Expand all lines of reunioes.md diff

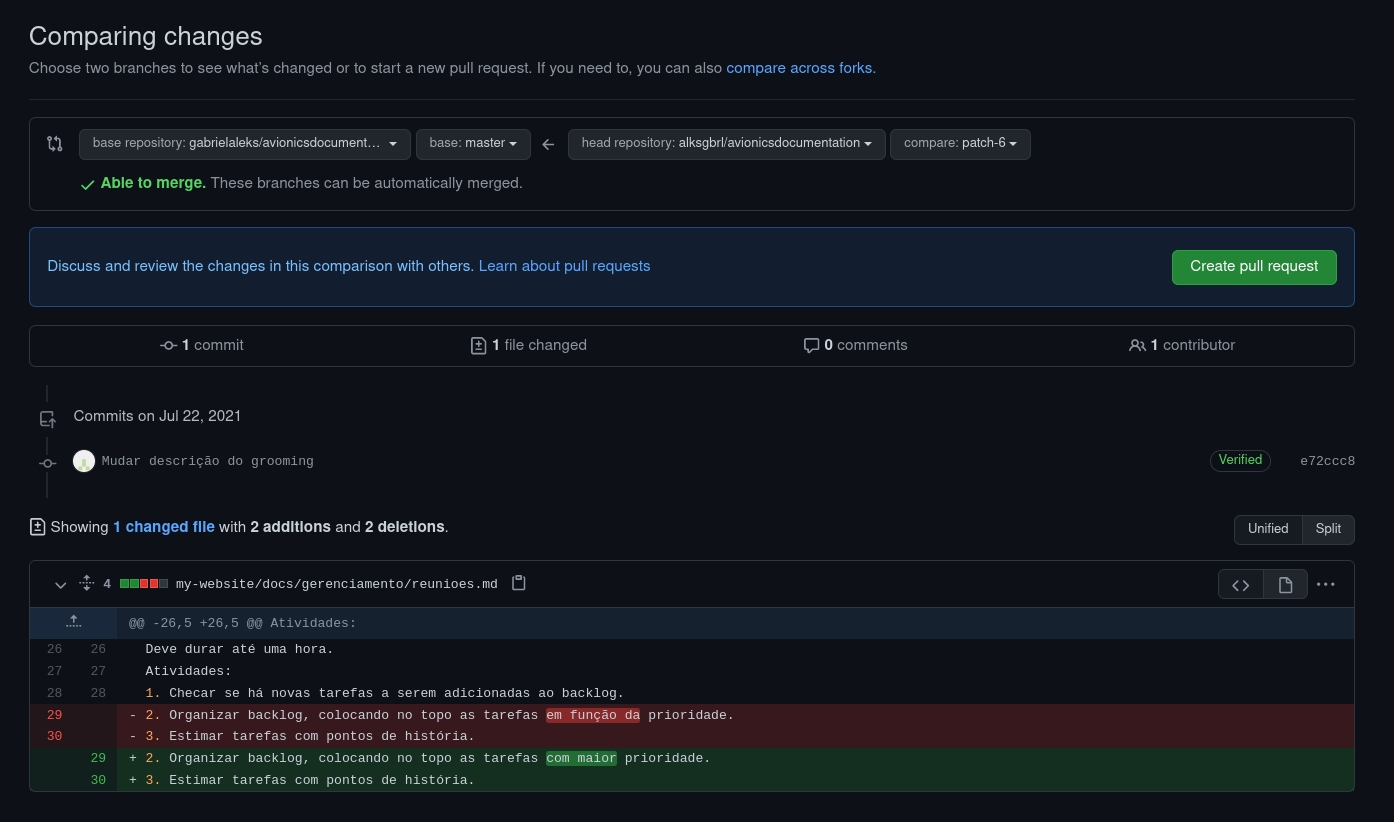pyautogui.click(x=86, y=583)
